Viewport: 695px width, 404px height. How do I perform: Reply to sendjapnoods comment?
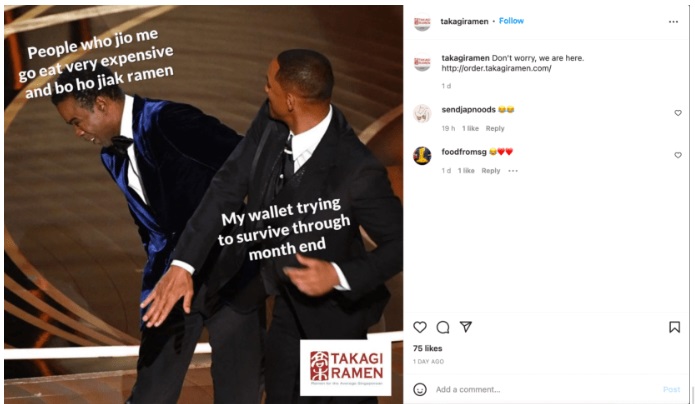pyautogui.click(x=495, y=129)
